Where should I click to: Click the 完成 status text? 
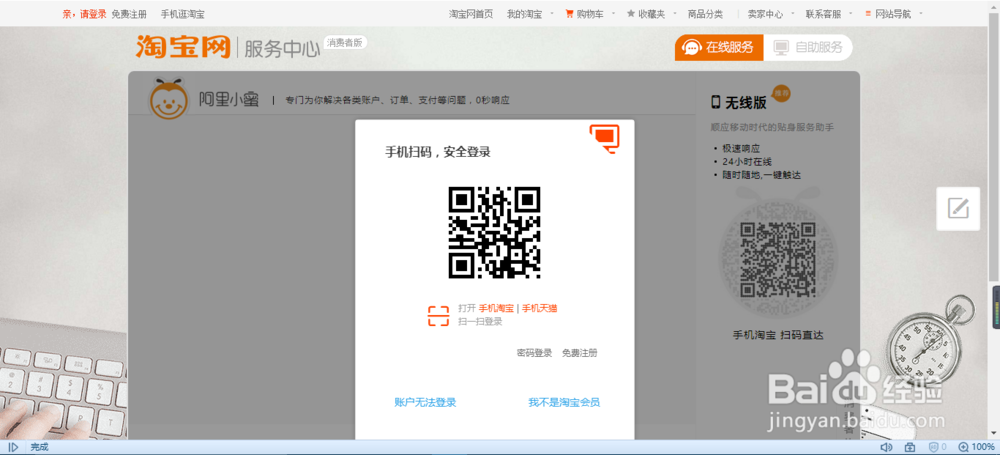click(40, 447)
